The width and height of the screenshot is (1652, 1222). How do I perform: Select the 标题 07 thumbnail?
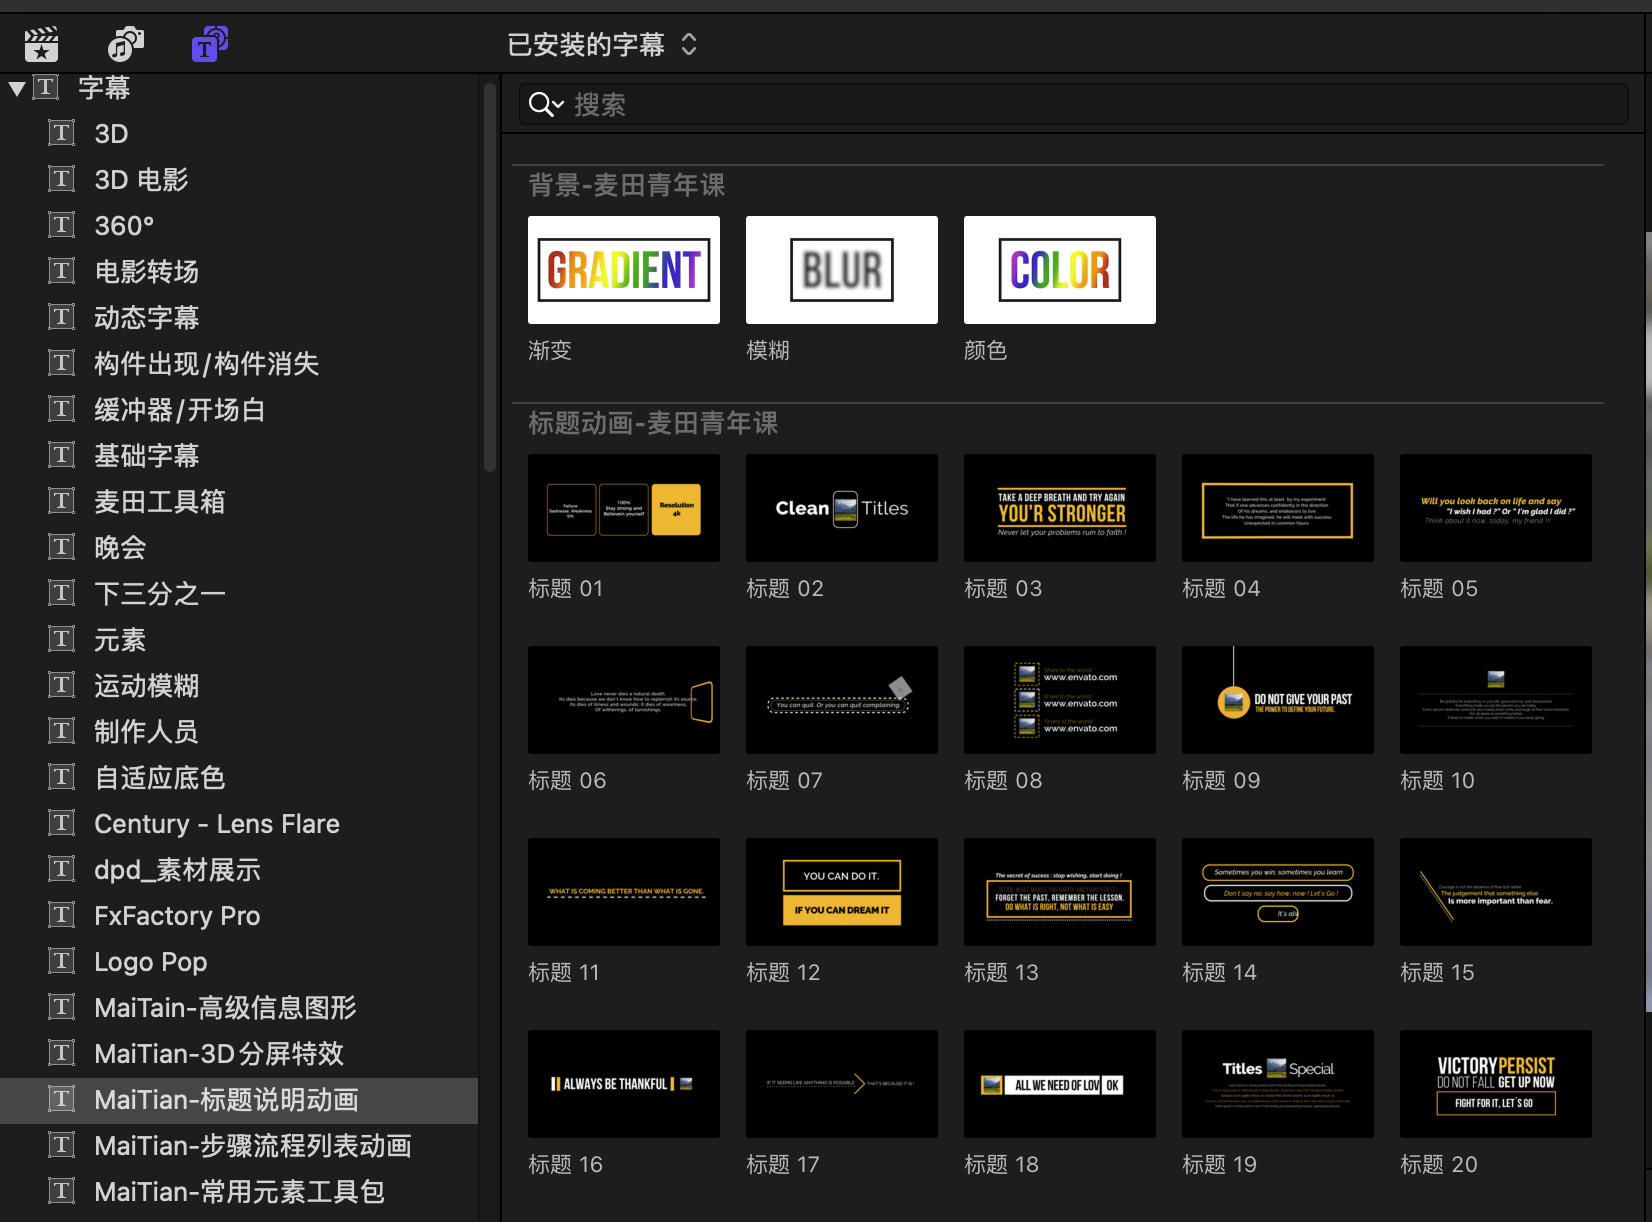tap(842, 700)
